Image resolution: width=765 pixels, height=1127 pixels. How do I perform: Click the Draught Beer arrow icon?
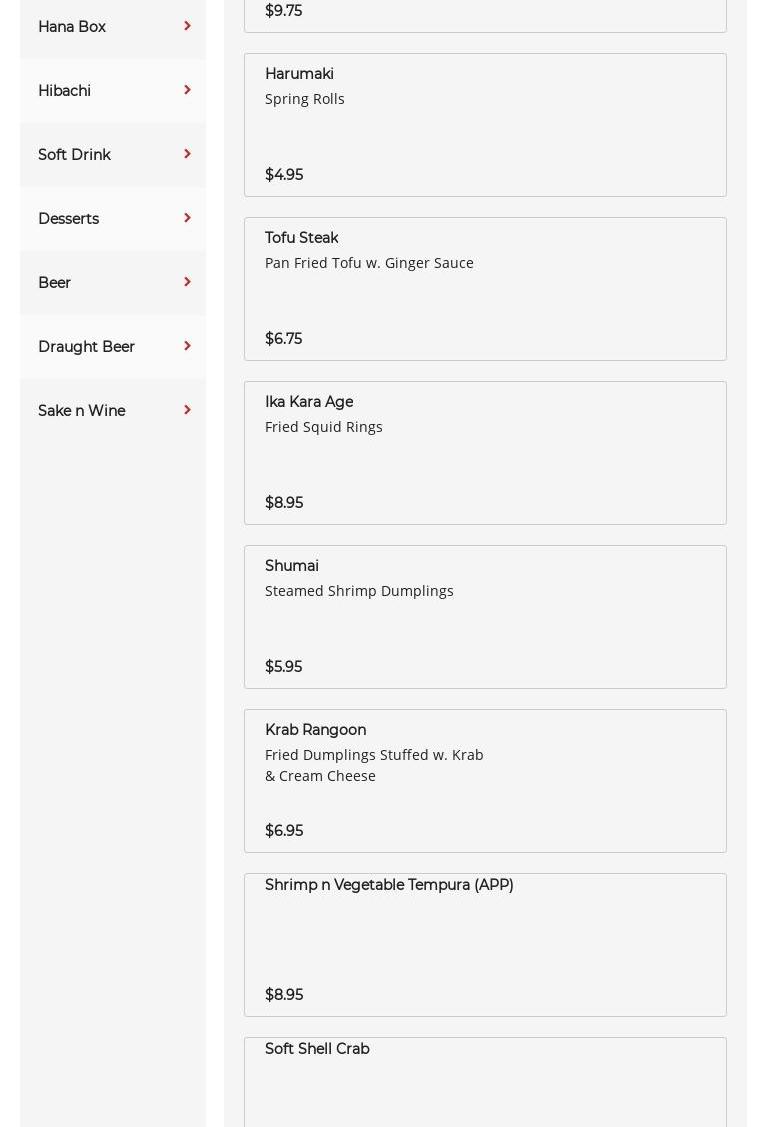(x=187, y=346)
